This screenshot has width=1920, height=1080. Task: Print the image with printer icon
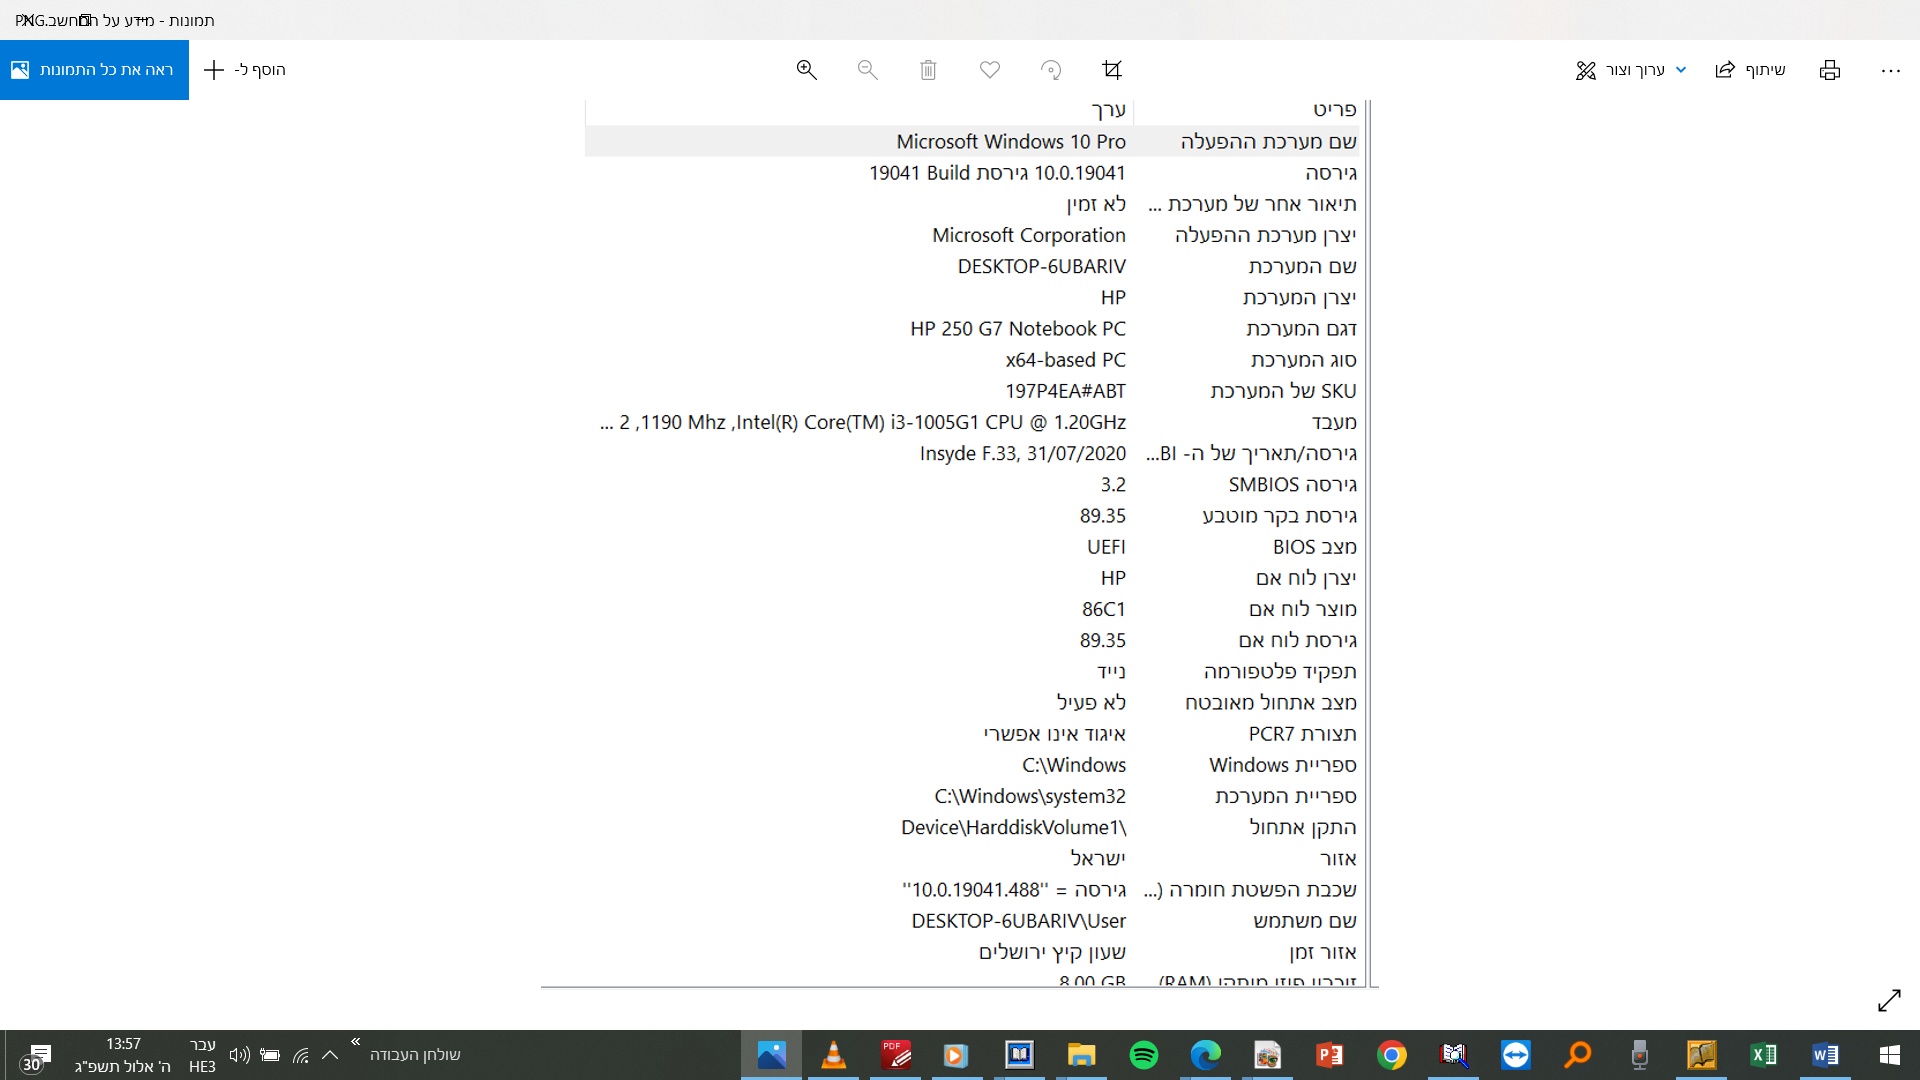1830,70
